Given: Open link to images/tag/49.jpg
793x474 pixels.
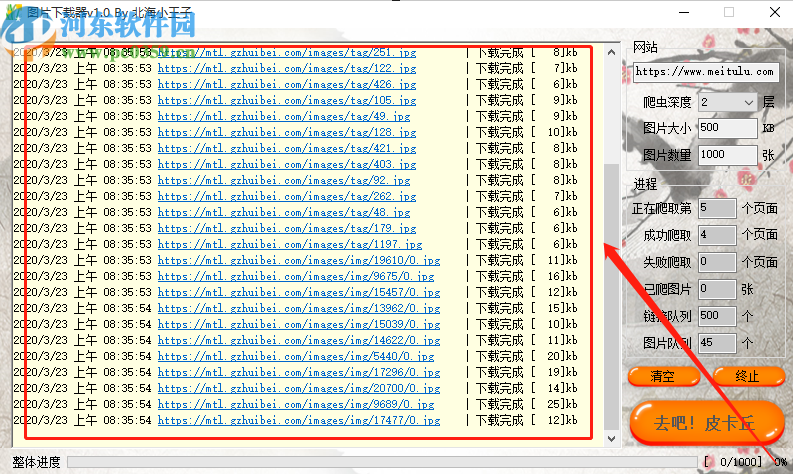Looking at the screenshot, I should pyautogui.click(x=284, y=116).
